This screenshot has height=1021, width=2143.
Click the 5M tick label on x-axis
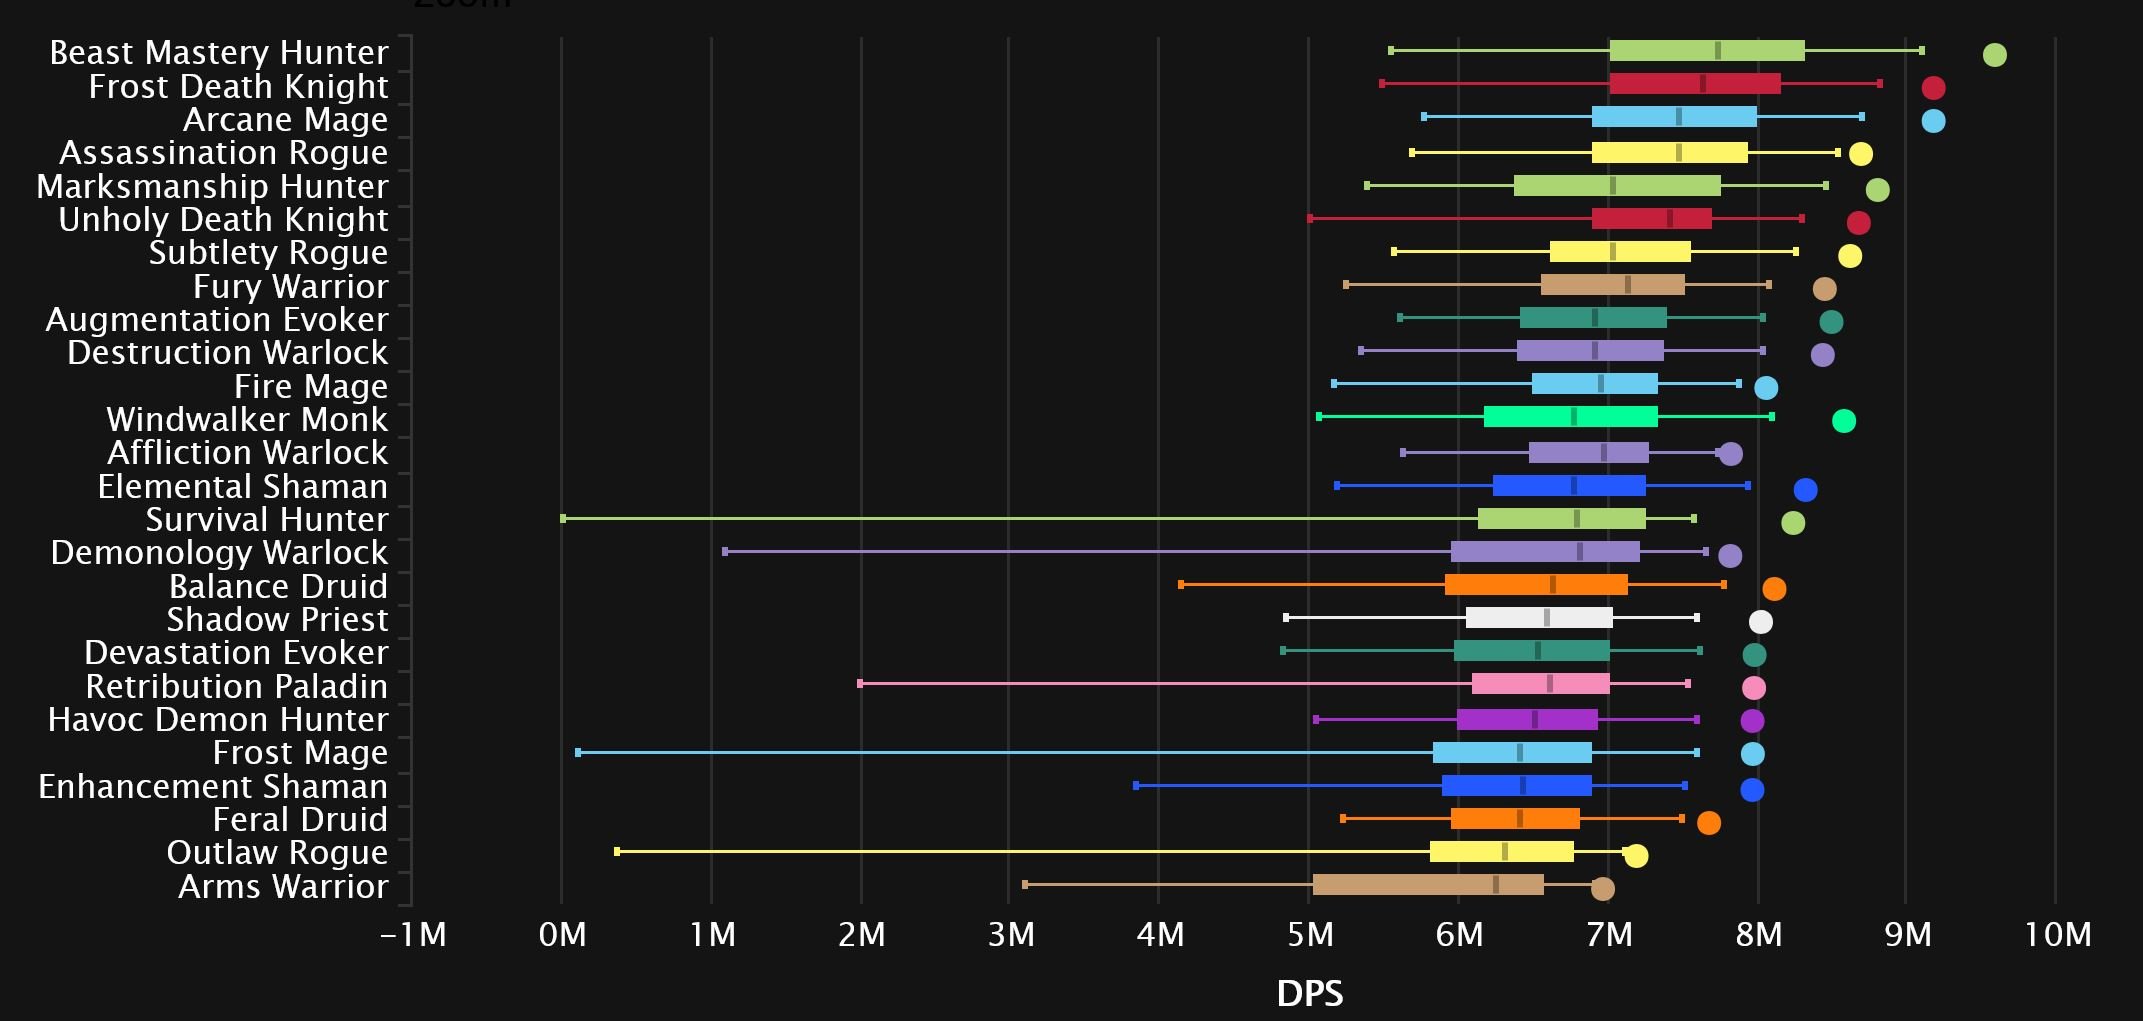[1309, 935]
